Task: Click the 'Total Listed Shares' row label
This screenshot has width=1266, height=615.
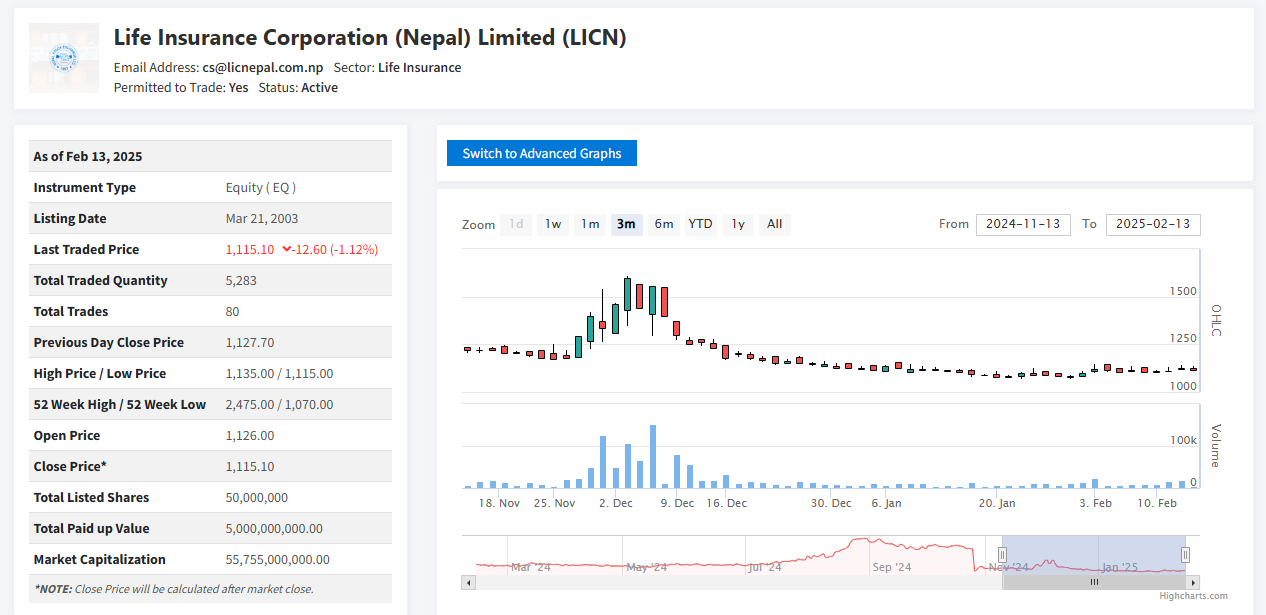Action: [91, 497]
